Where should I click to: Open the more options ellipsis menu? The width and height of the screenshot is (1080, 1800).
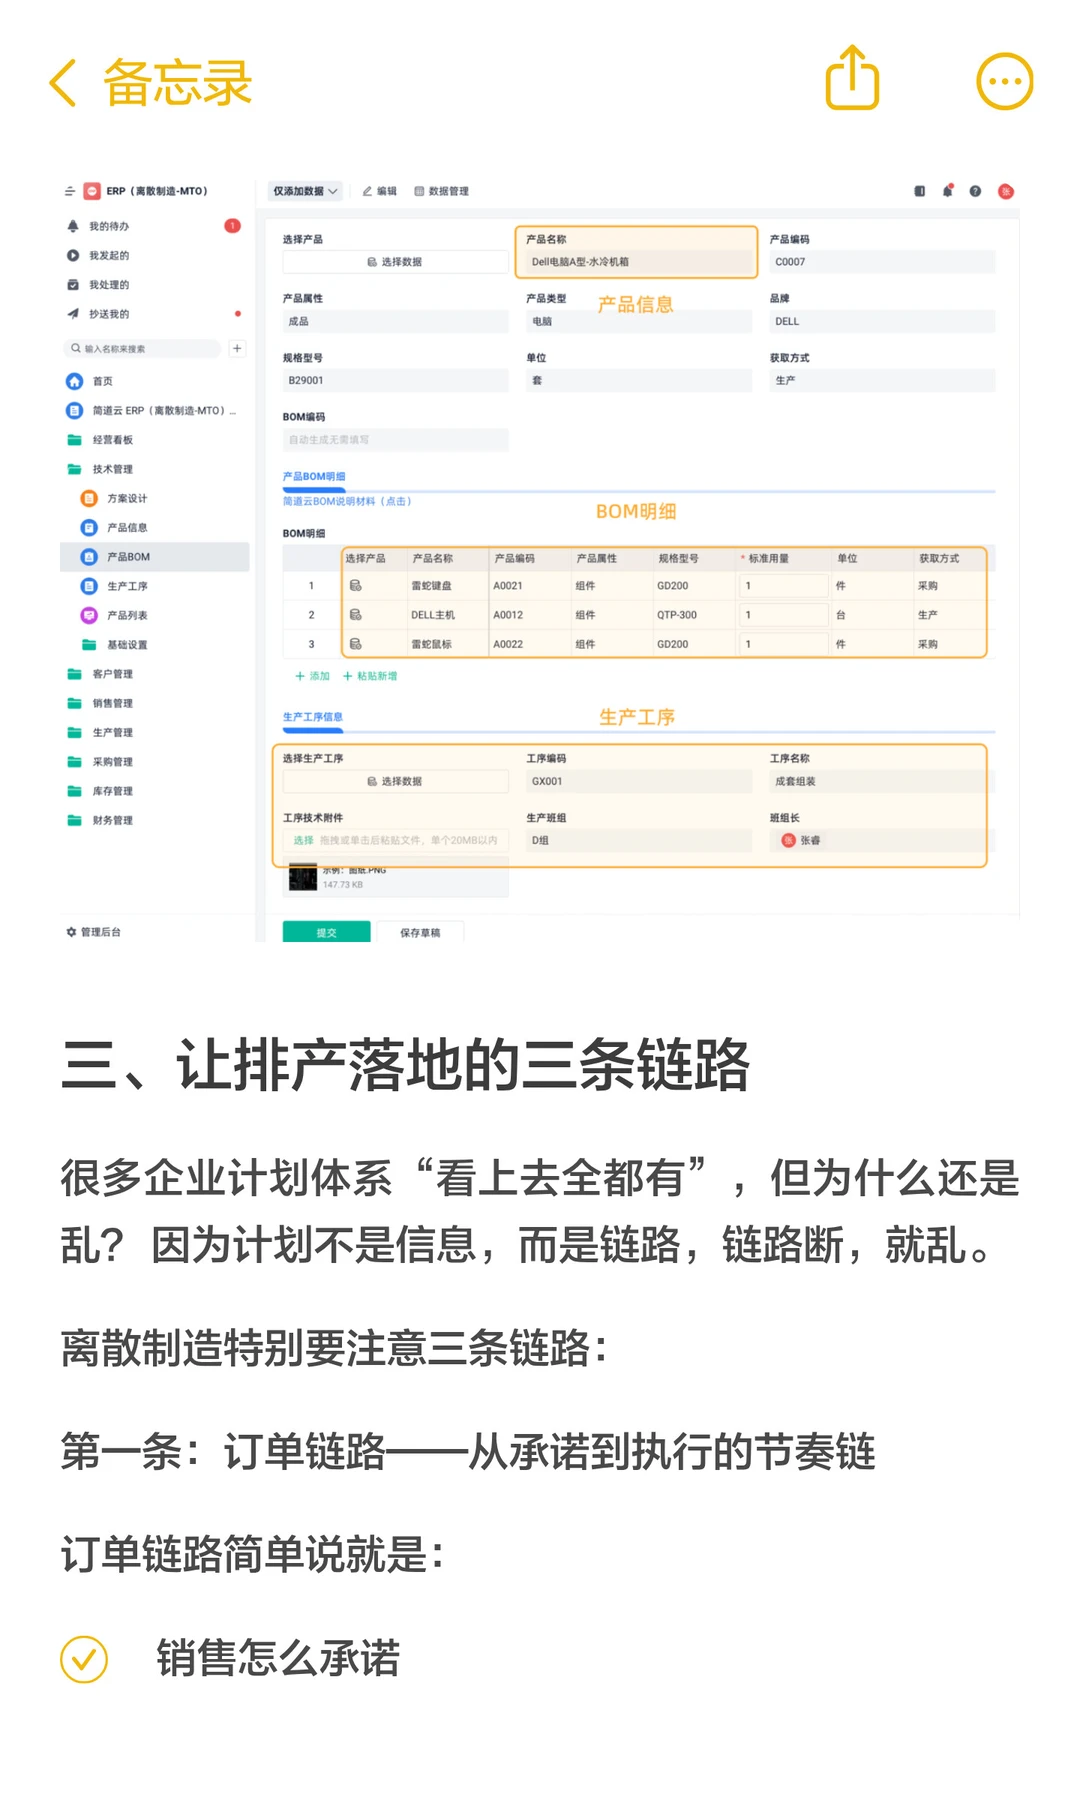(x=1004, y=82)
